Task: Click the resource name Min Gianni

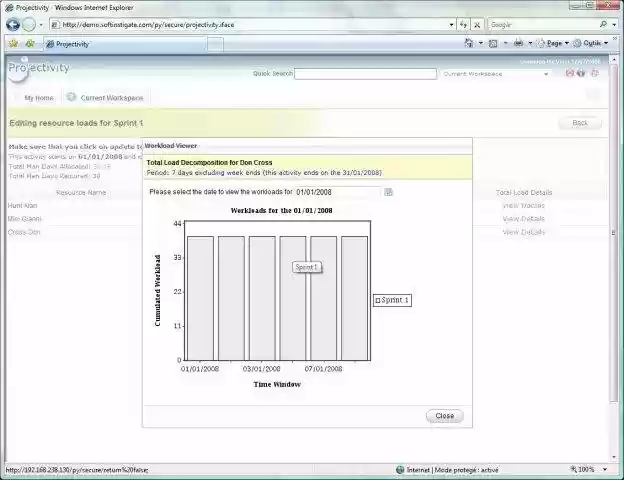Action: (x=24, y=219)
